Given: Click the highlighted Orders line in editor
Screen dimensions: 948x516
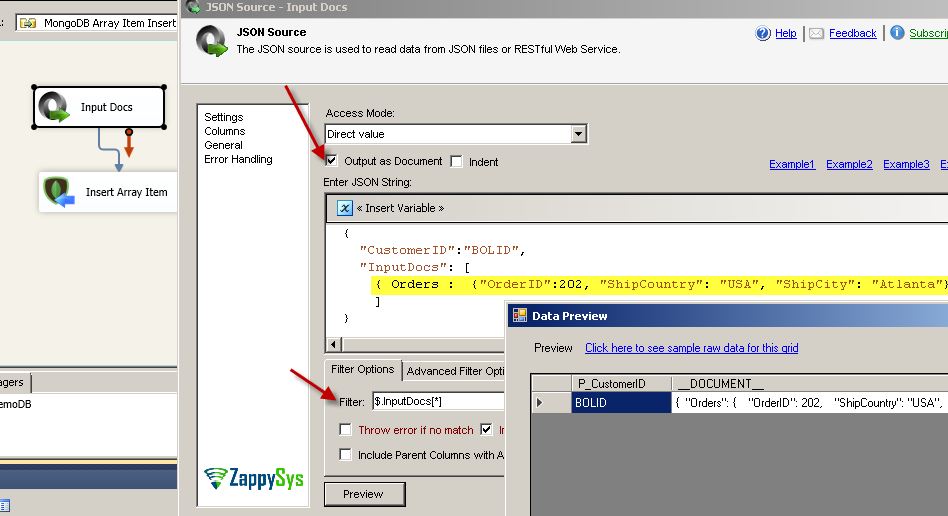Looking at the screenshot, I should (659, 284).
